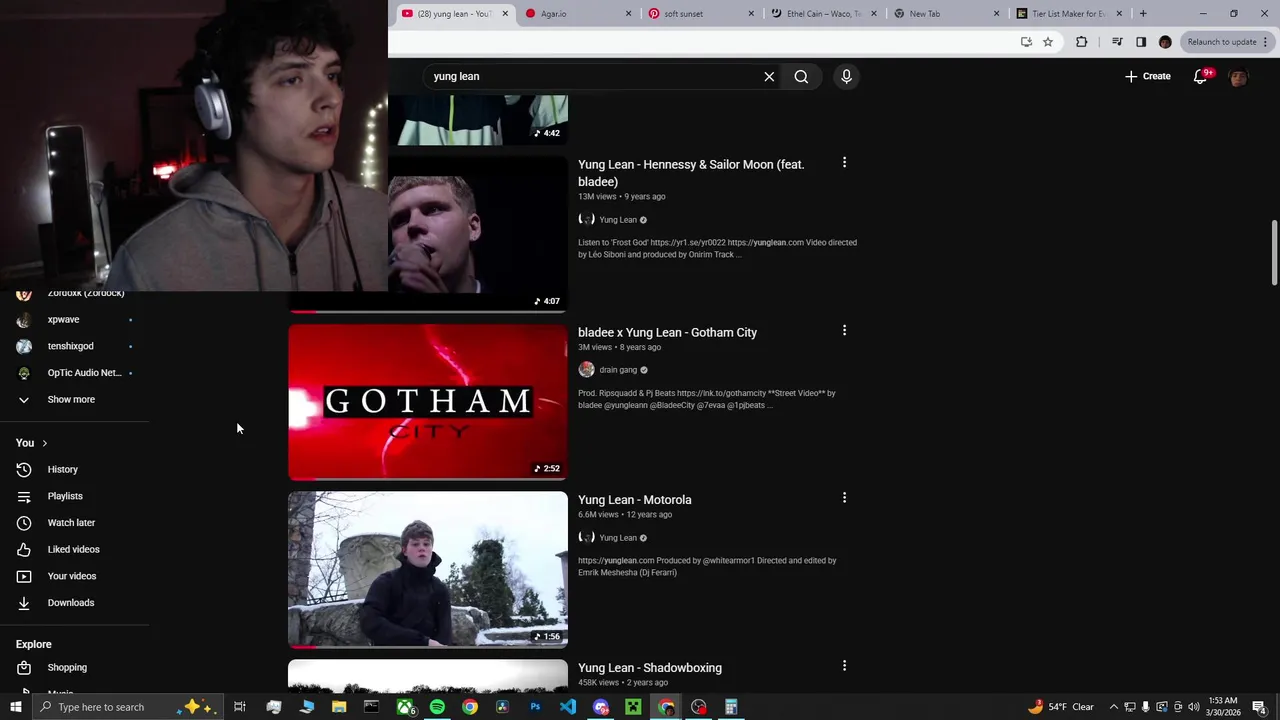This screenshot has width=1280, height=720.
Task: Click the YouTube Create button
Action: 1147,76
